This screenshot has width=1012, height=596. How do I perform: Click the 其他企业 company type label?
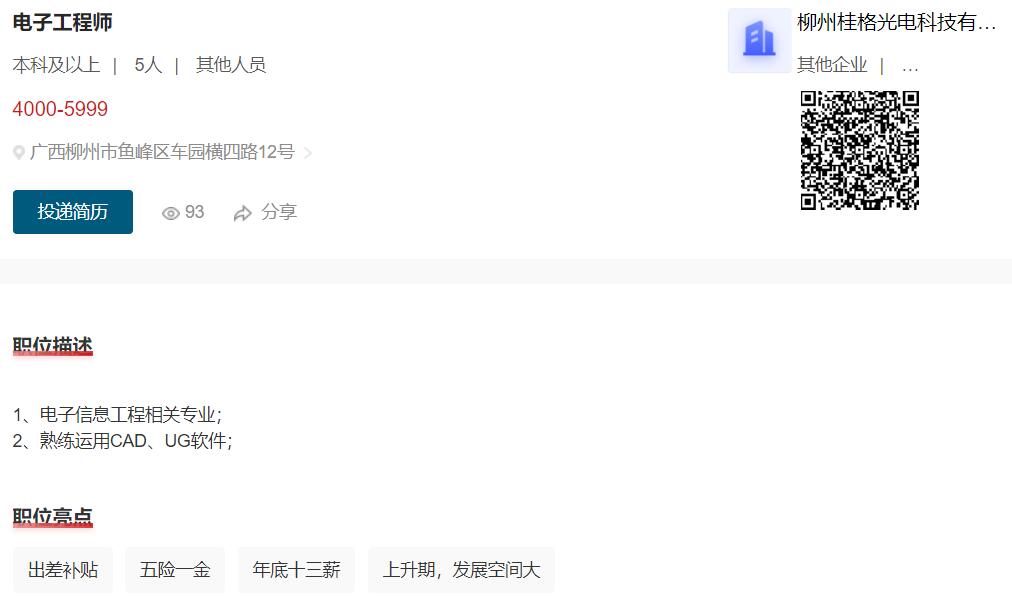click(x=832, y=65)
